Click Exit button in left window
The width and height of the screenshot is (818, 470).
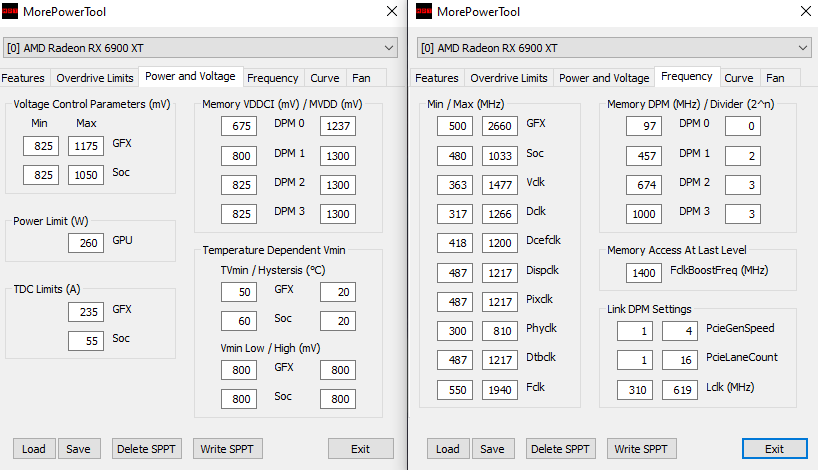[360, 449]
